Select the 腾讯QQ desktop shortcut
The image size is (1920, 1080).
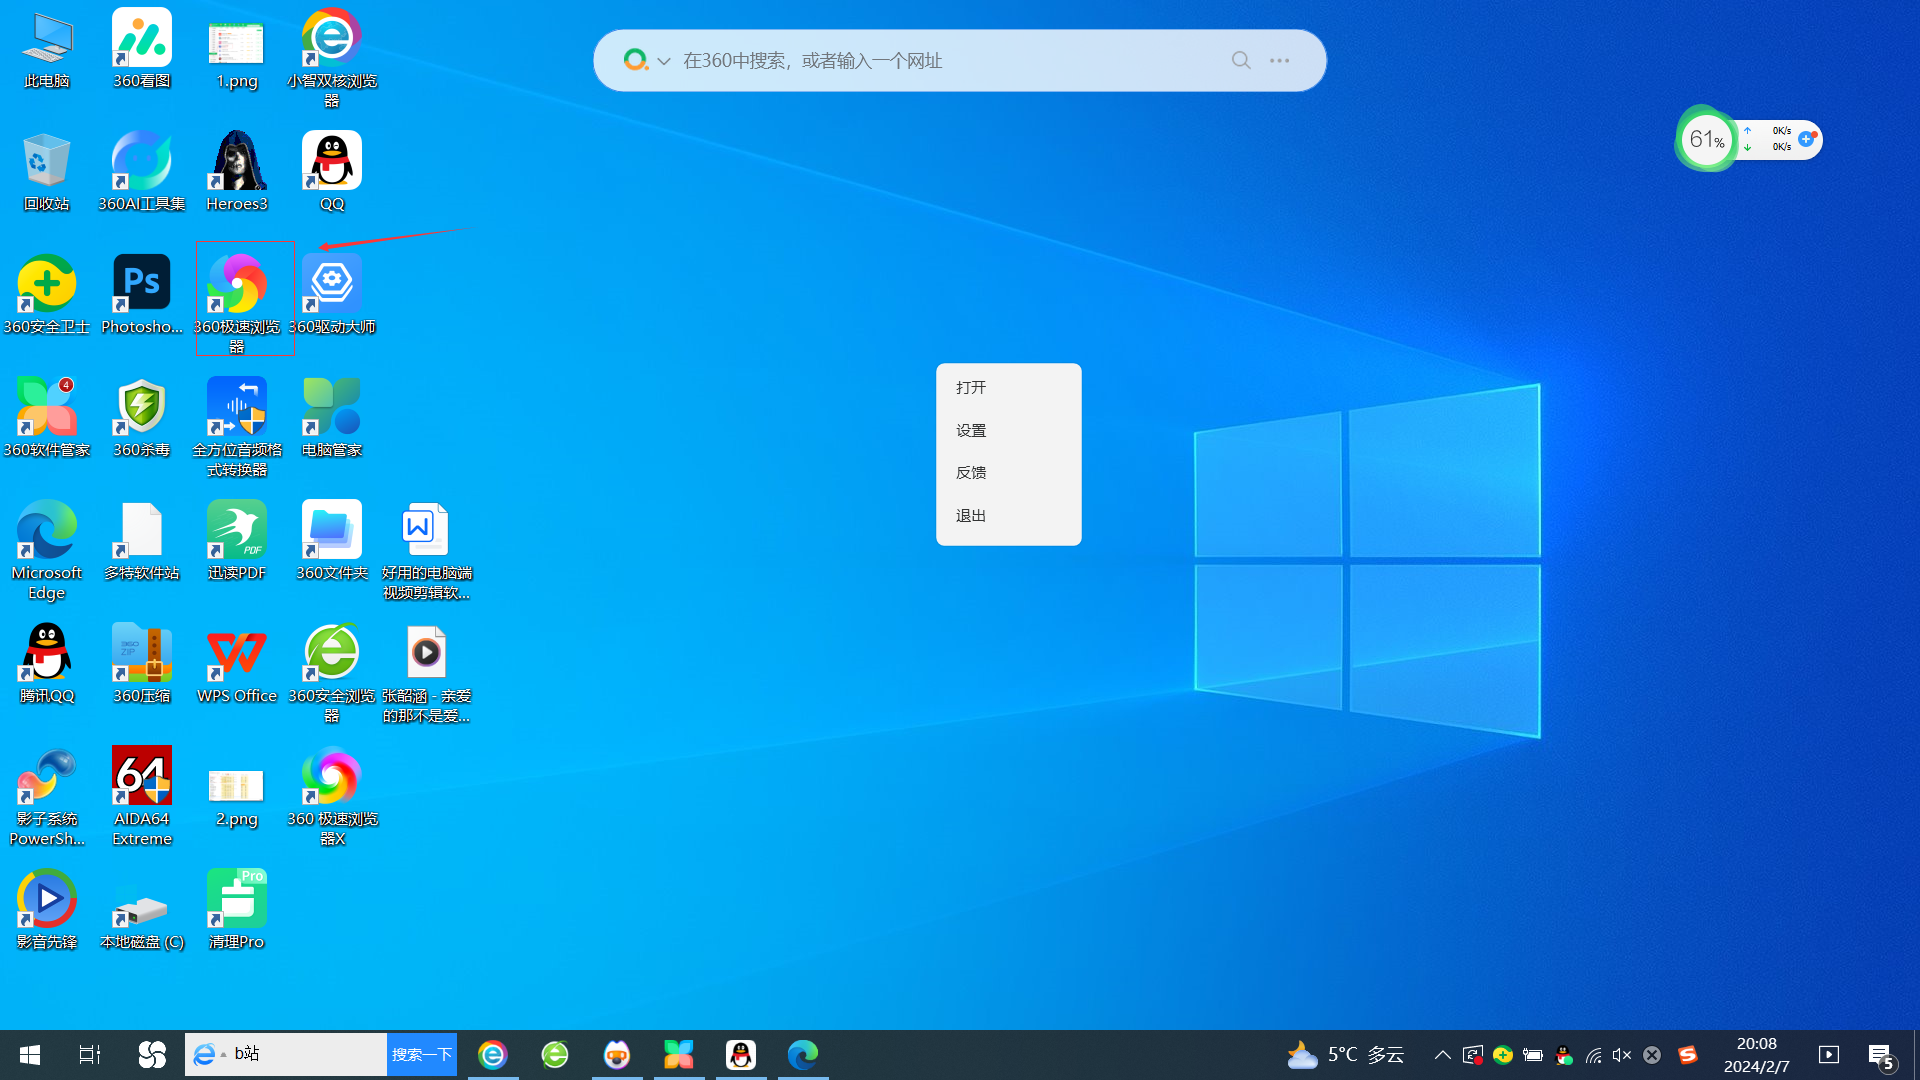(x=47, y=663)
